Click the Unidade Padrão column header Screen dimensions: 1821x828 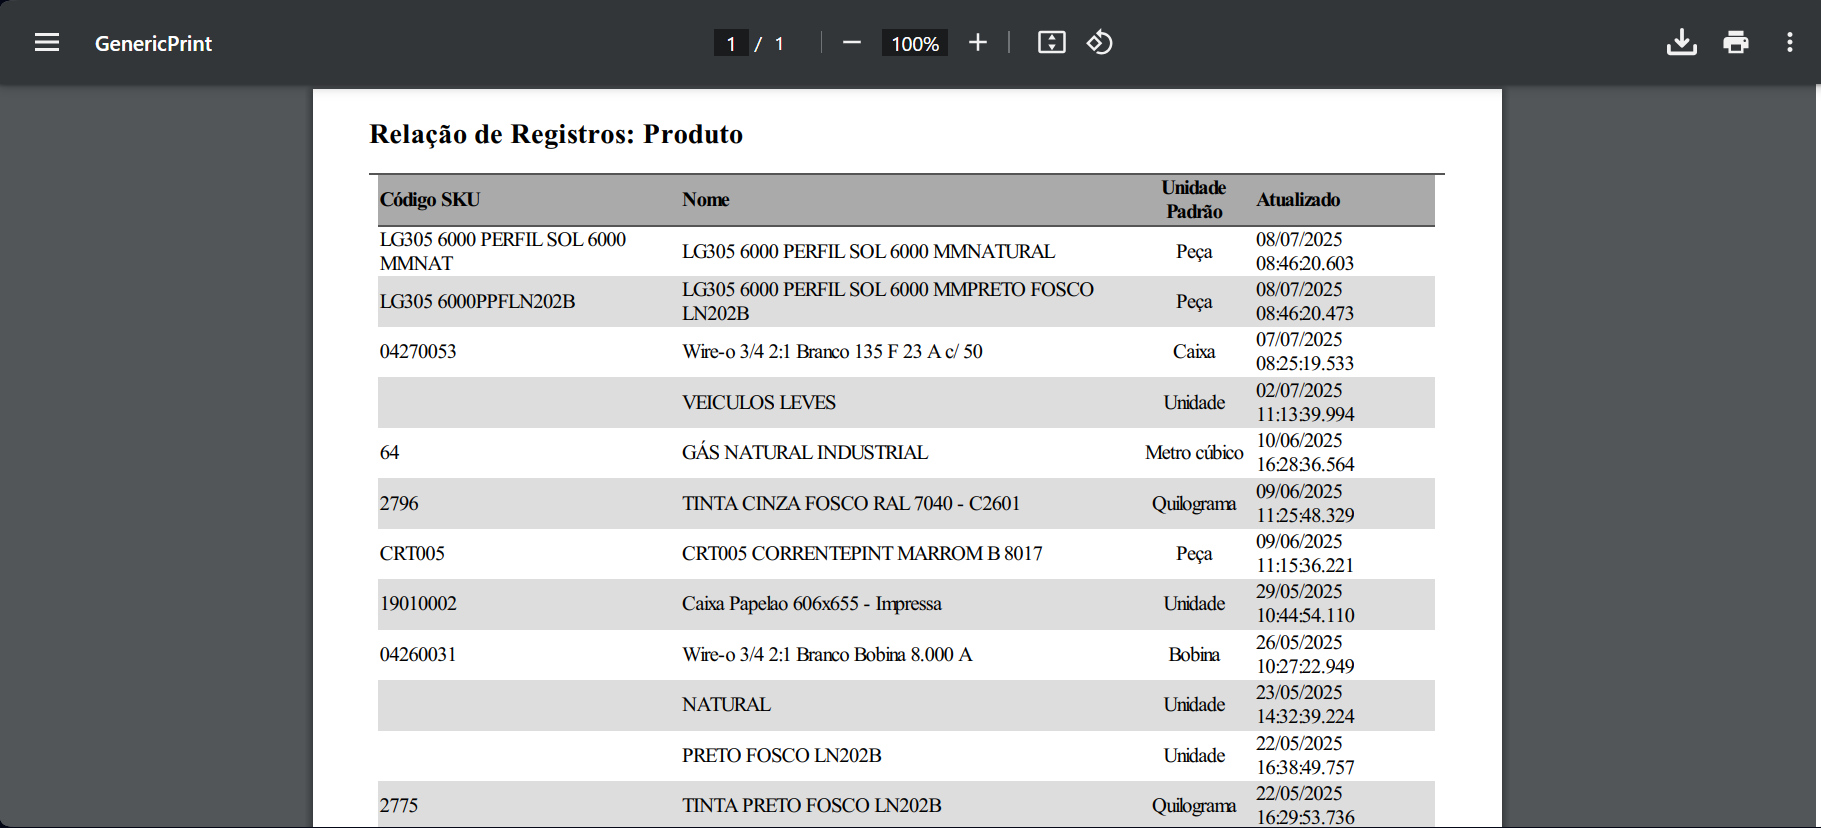coord(1193,200)
